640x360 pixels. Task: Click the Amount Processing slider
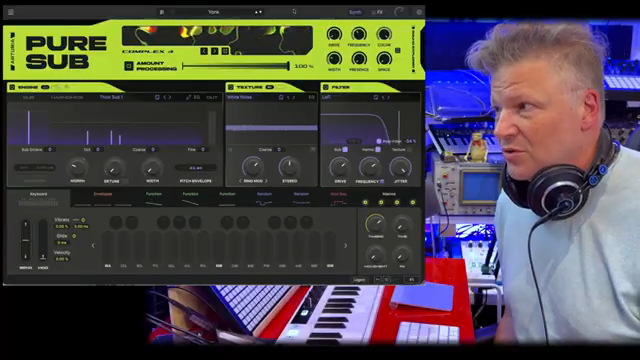coord(236,66)
